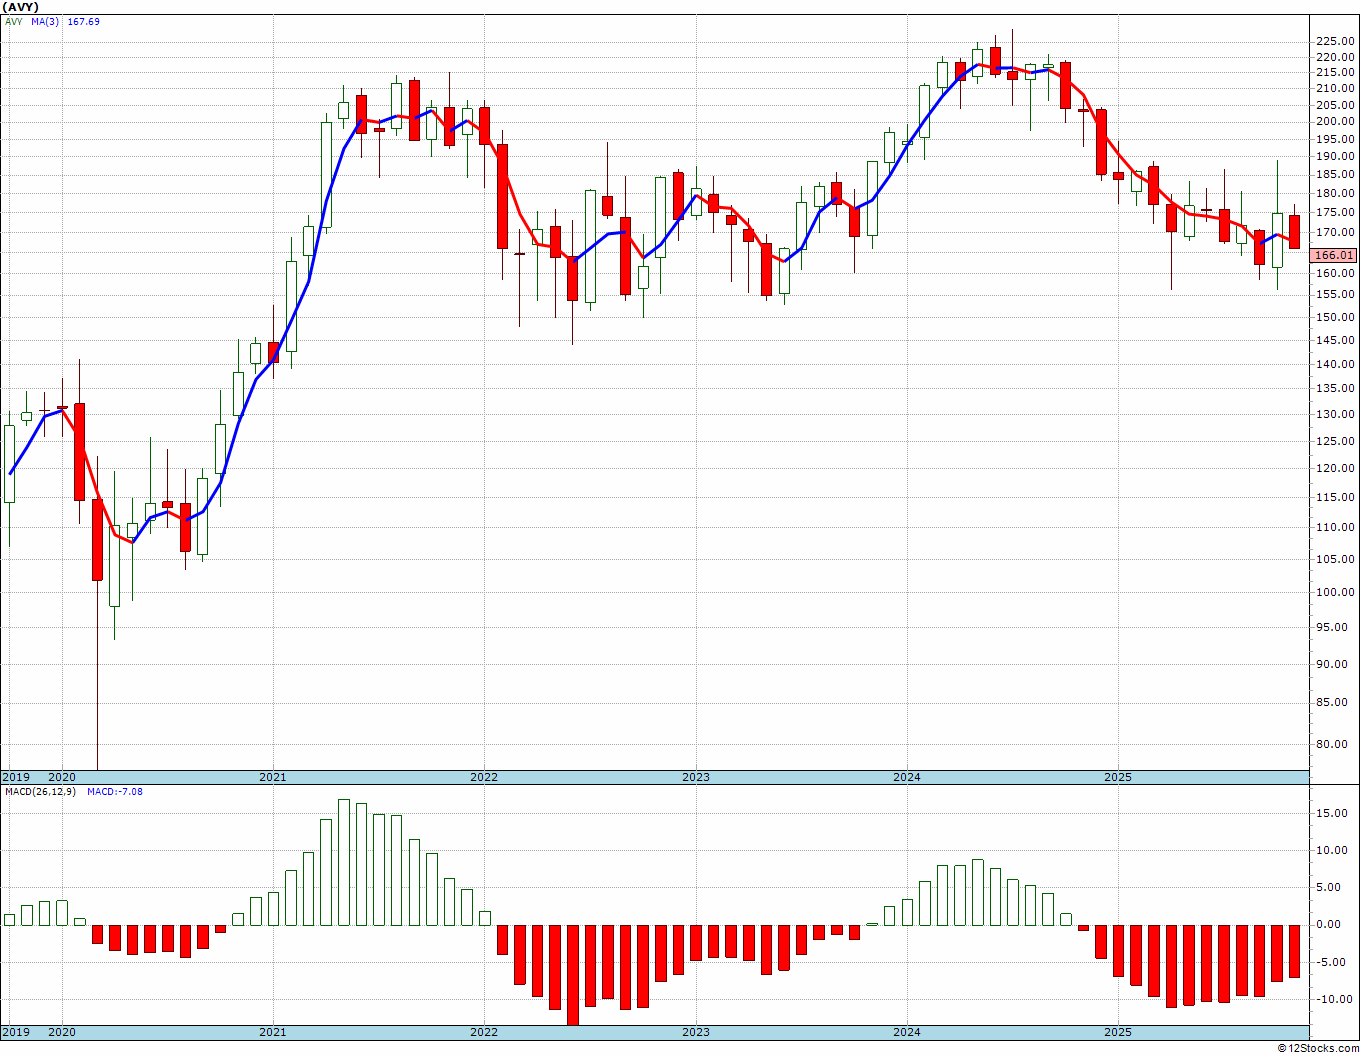Click the 220.00 price axis label

[1336, 57]
